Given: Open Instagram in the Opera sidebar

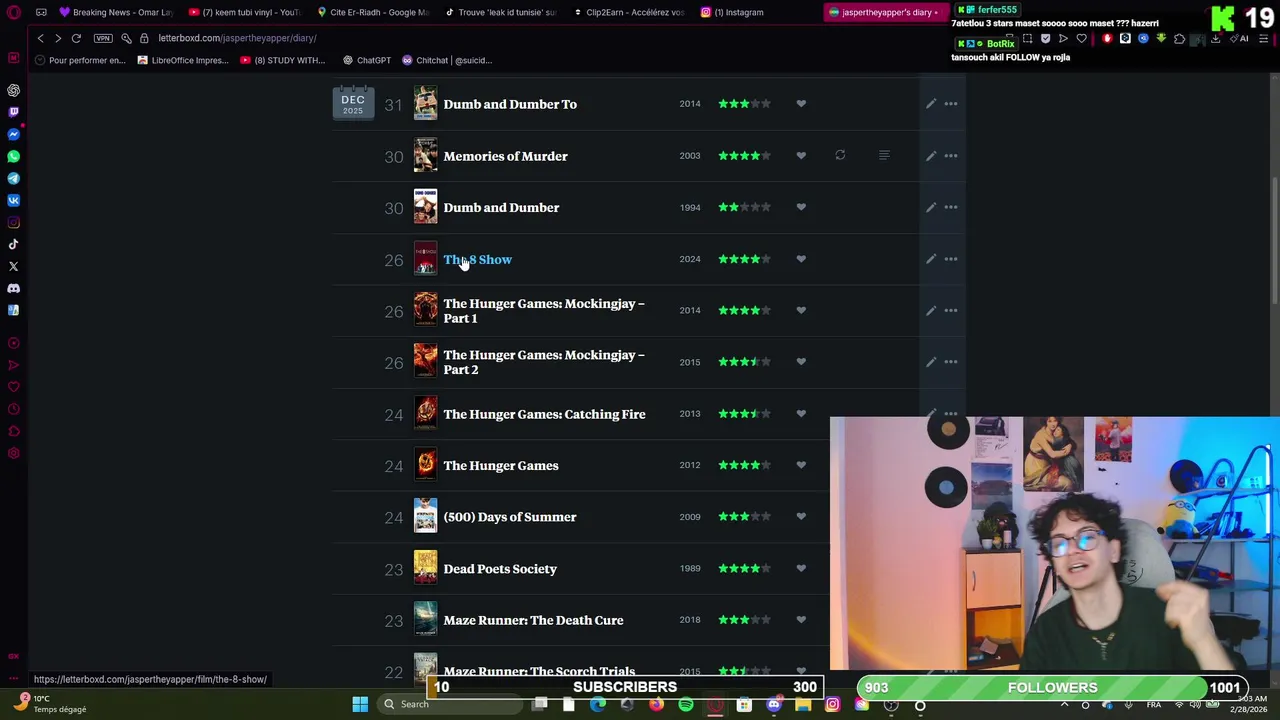Looking at the screenshot, I should tap(13, 222).
